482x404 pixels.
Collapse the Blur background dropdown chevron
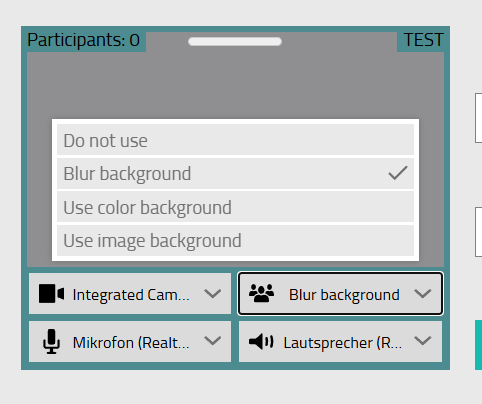423,294
